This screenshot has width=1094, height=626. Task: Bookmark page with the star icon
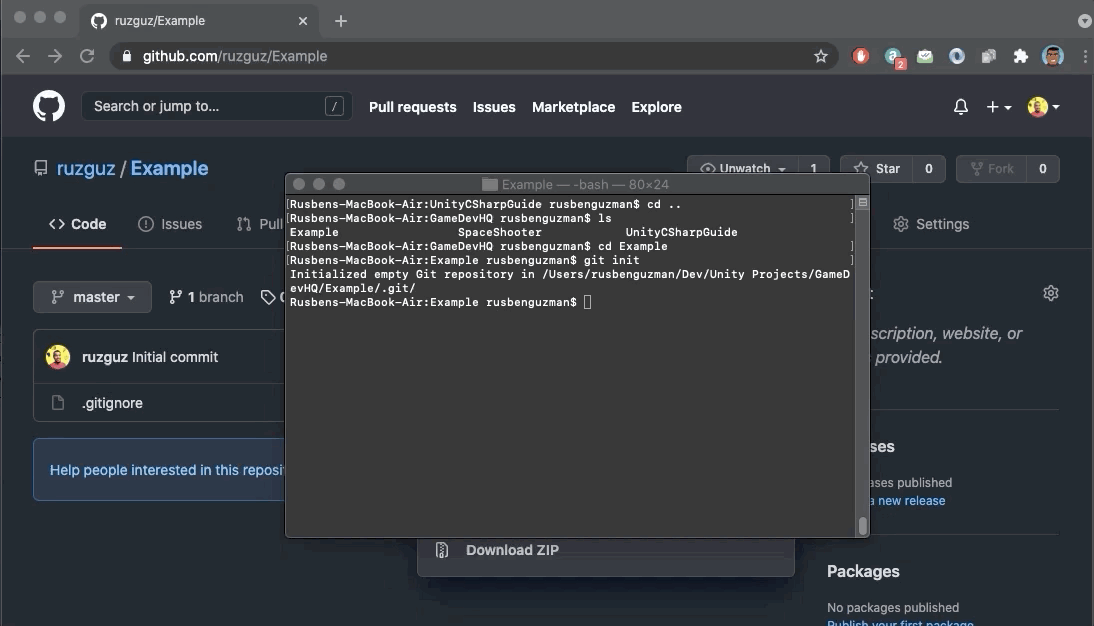click(x=820, y=56)
